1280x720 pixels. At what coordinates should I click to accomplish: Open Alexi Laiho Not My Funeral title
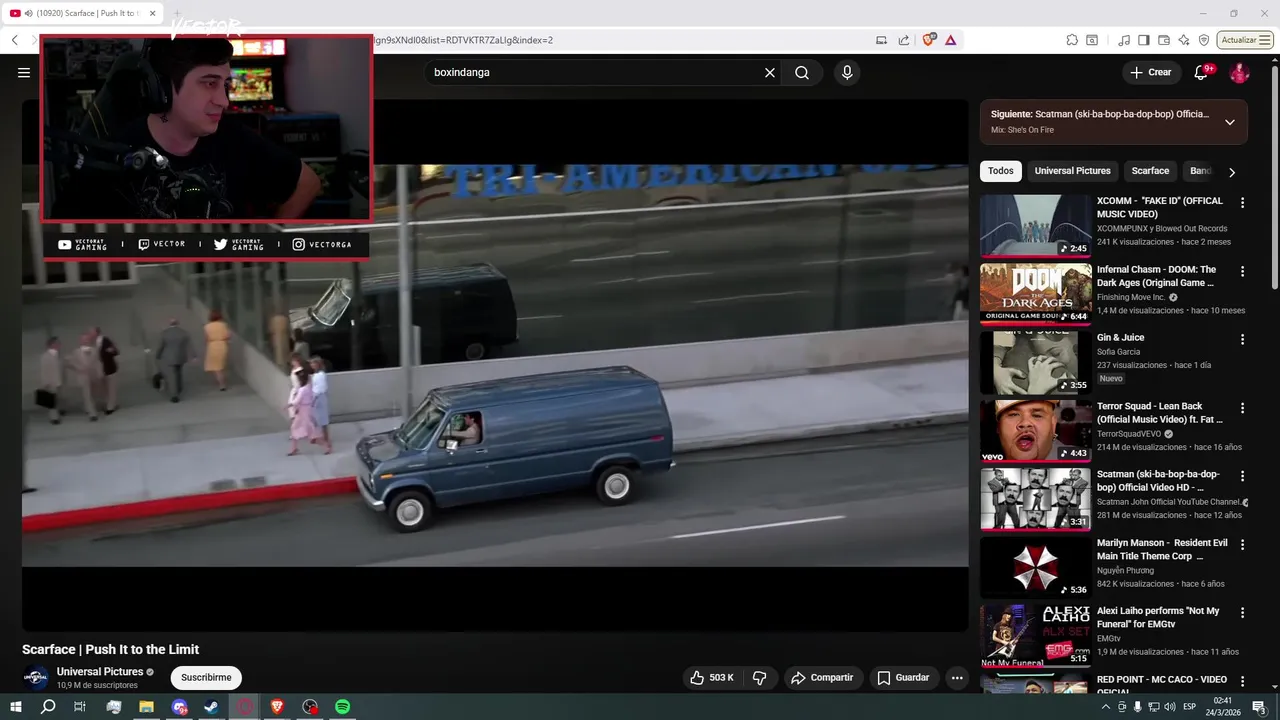1158,617
